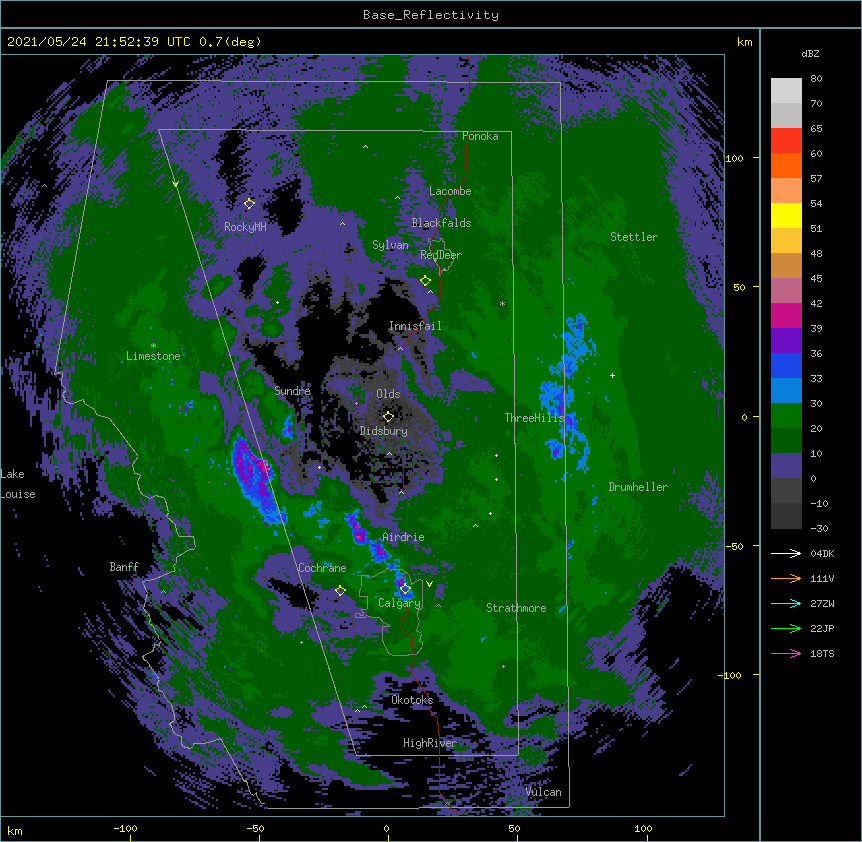Pick the red swatch in the dBZ scale

pos(786,141)
